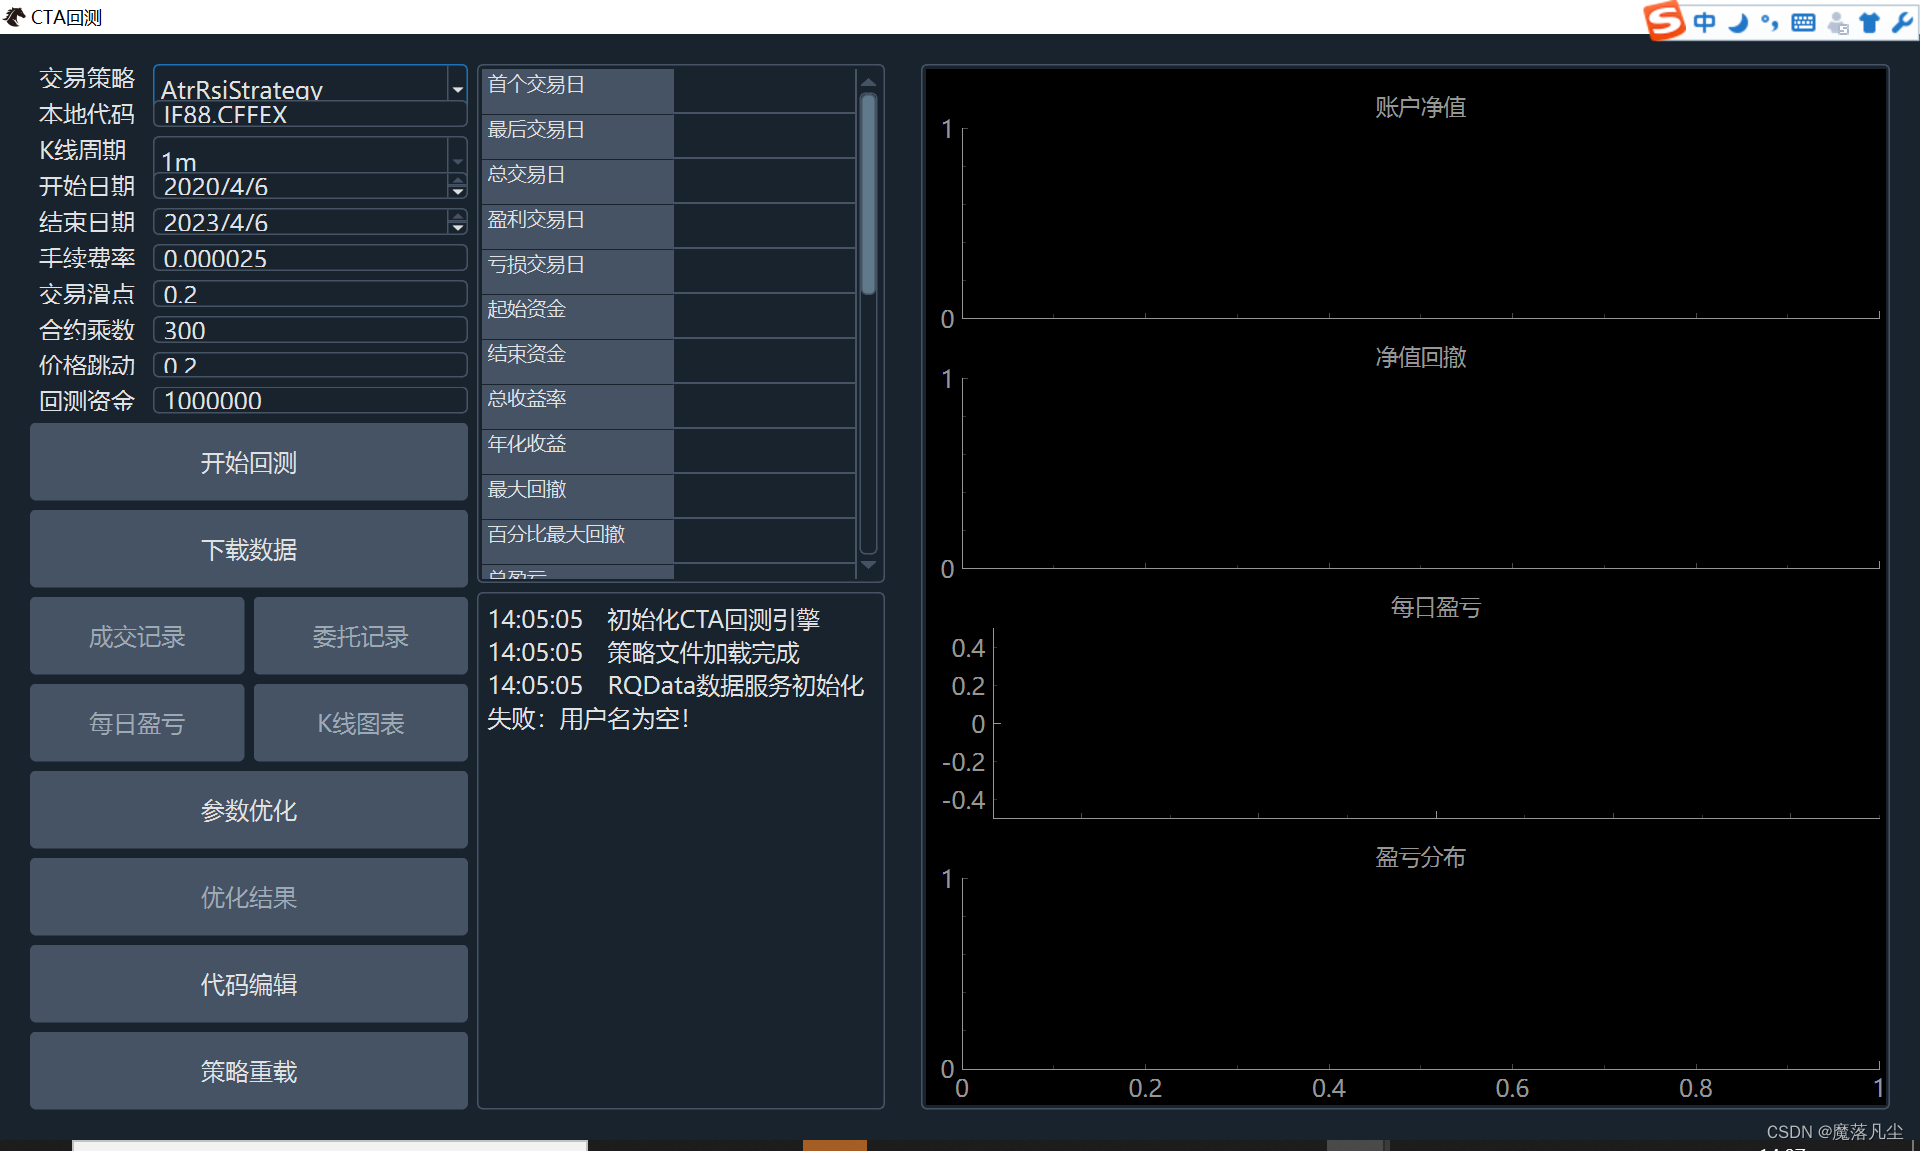Open the wrench toolbox icon
The width and height of the screenshot is (1920, 1151).
[x=1902, y=22]
